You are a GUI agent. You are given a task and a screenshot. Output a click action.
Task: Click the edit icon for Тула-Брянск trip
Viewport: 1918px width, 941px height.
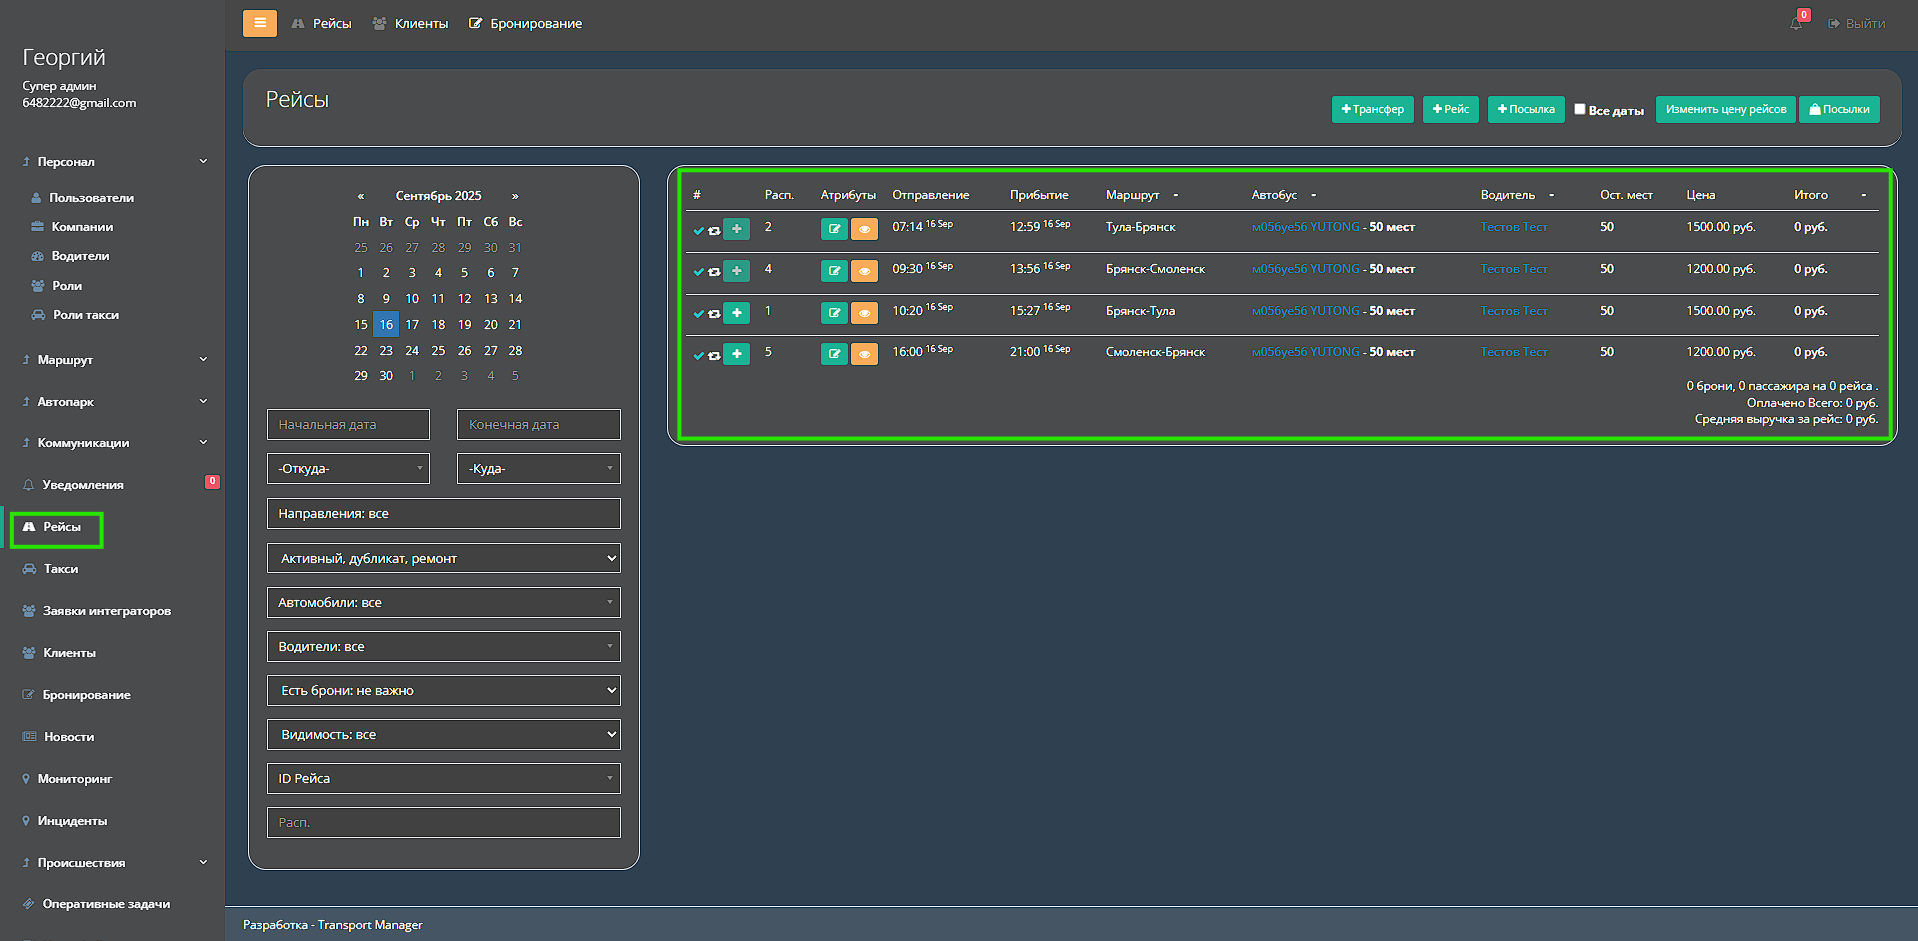[x=833, y=229]
